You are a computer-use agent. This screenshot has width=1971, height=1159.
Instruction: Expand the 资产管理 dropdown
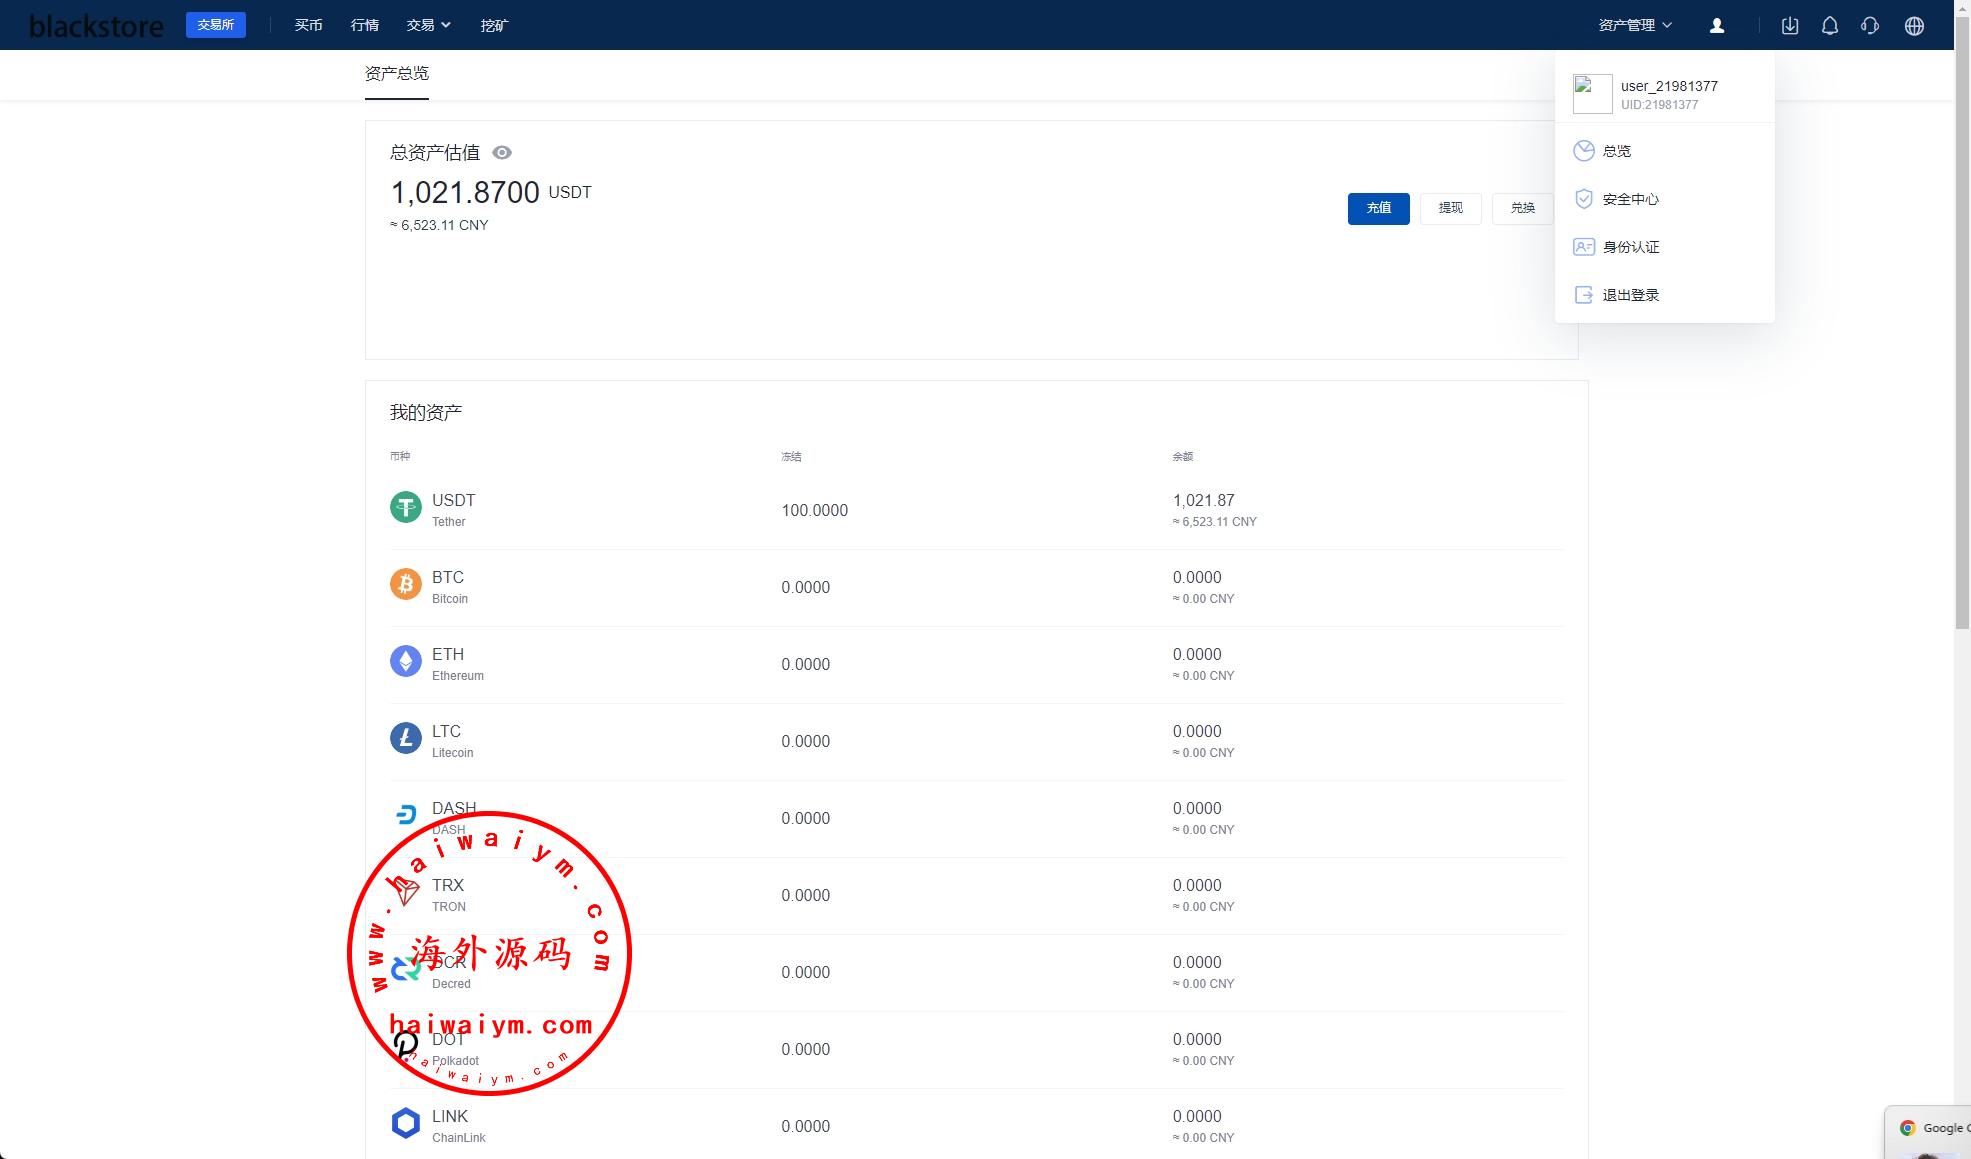[x=1635, y=25]
